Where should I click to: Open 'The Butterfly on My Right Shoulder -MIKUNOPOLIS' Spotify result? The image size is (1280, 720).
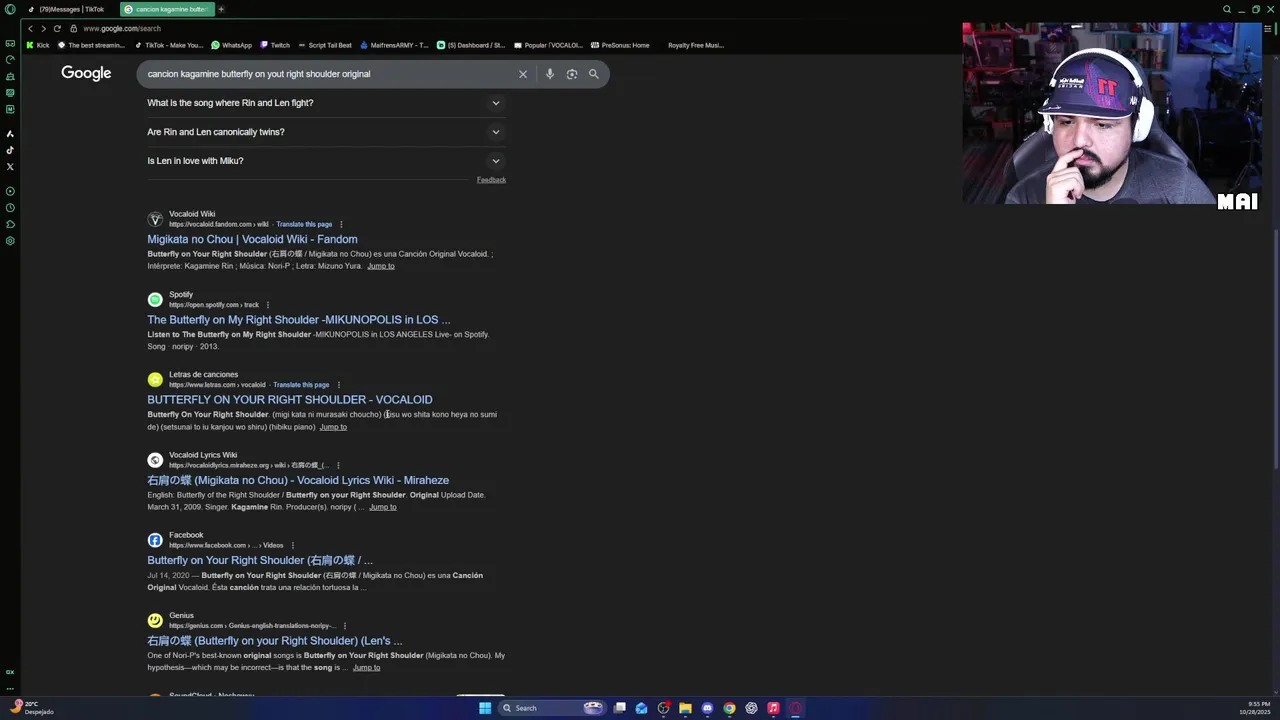coord(299,320)
